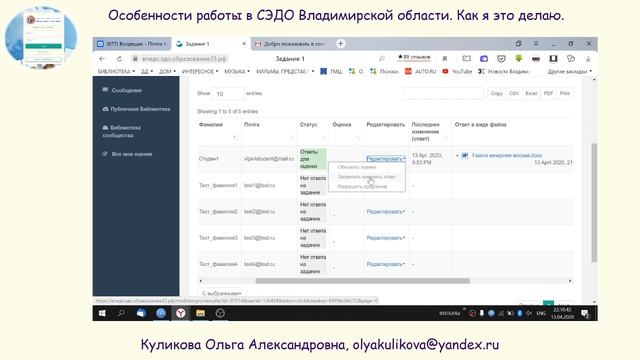
Task: Open the AUTO.RU bookmark
Action: (x=421, y=71)
